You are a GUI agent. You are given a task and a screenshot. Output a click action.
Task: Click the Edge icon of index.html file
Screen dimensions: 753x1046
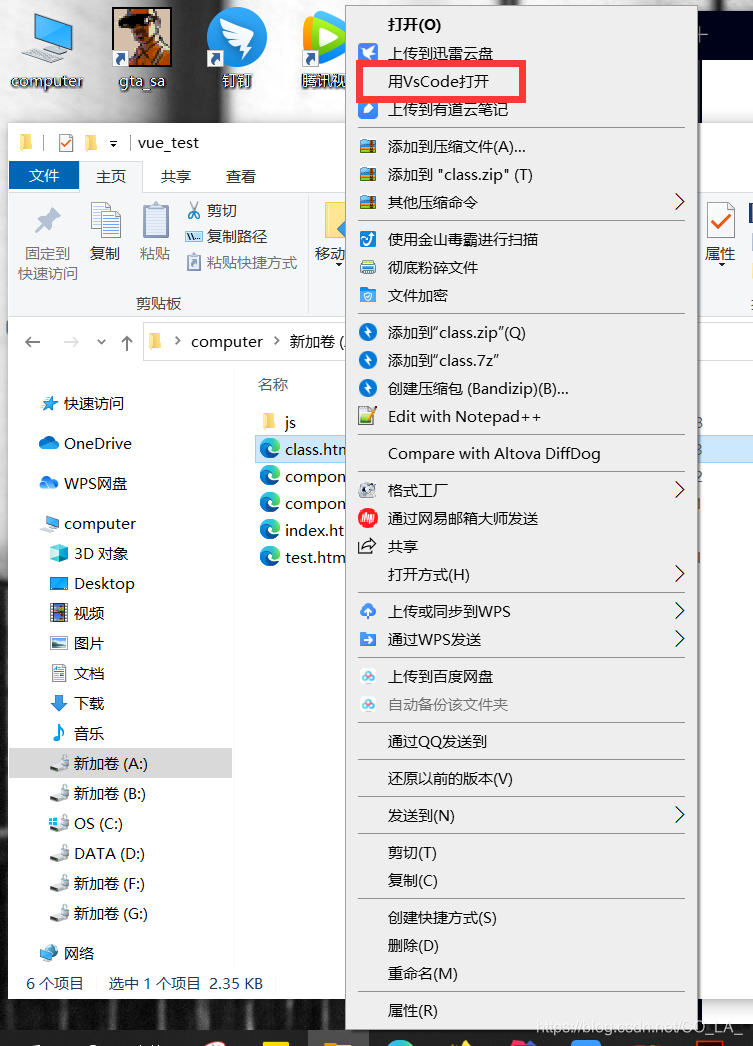269,530
